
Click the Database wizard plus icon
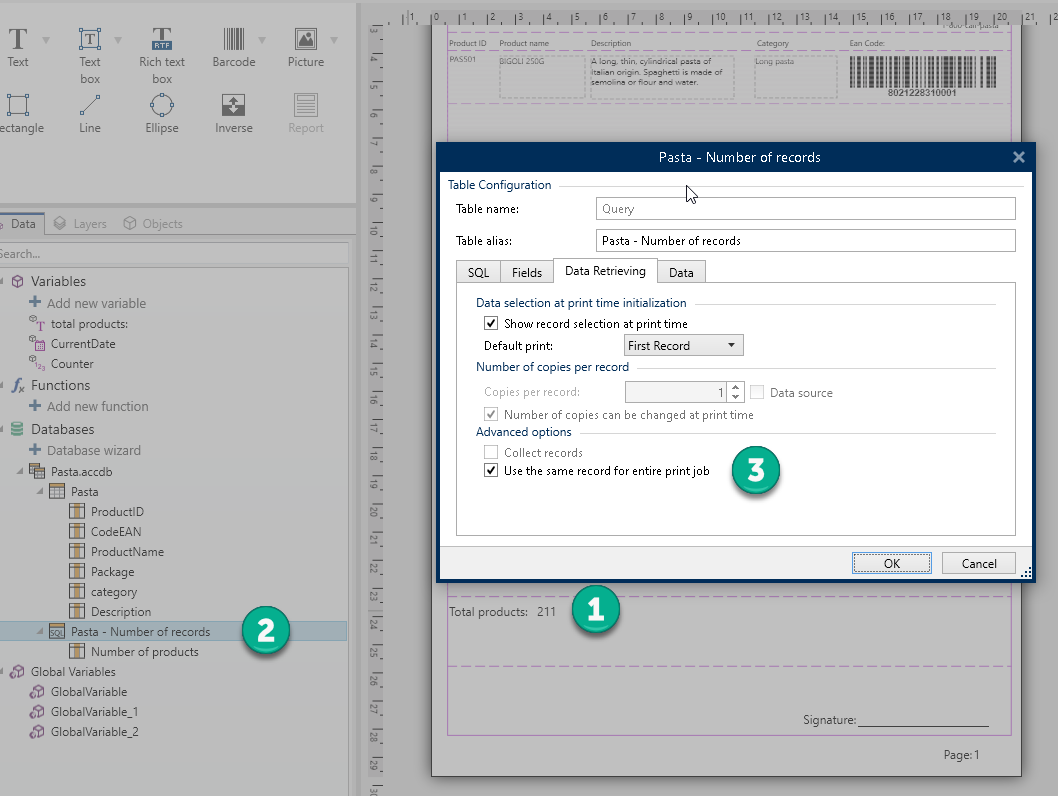tap(35, 450)
